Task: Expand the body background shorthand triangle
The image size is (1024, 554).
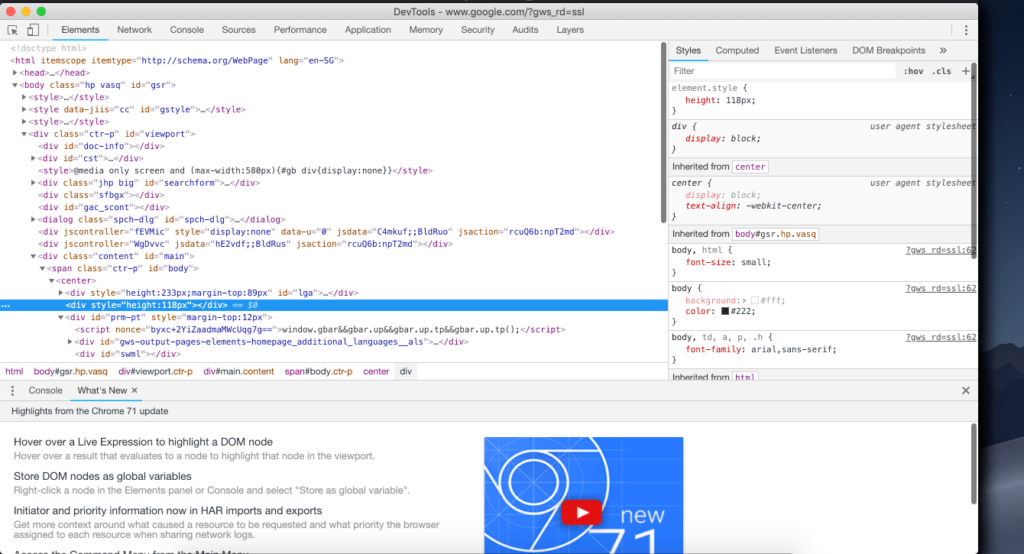Action: pos(744,301)
